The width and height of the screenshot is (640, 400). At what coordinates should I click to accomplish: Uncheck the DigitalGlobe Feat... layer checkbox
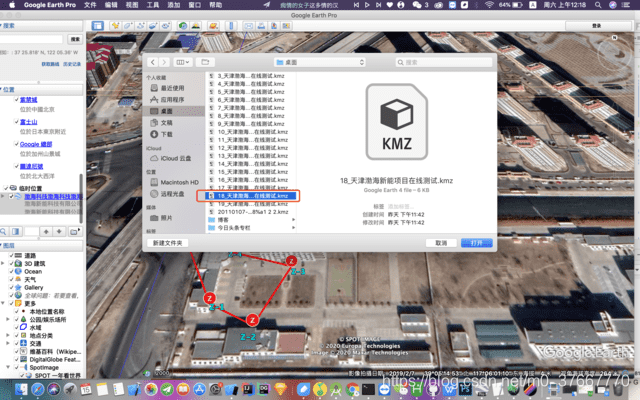pyautogui.click(x=17, y=359)
